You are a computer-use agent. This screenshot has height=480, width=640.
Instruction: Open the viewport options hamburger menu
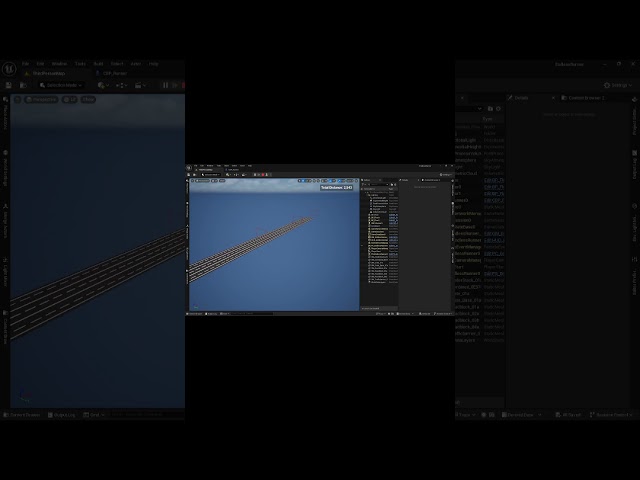[18, 100]
